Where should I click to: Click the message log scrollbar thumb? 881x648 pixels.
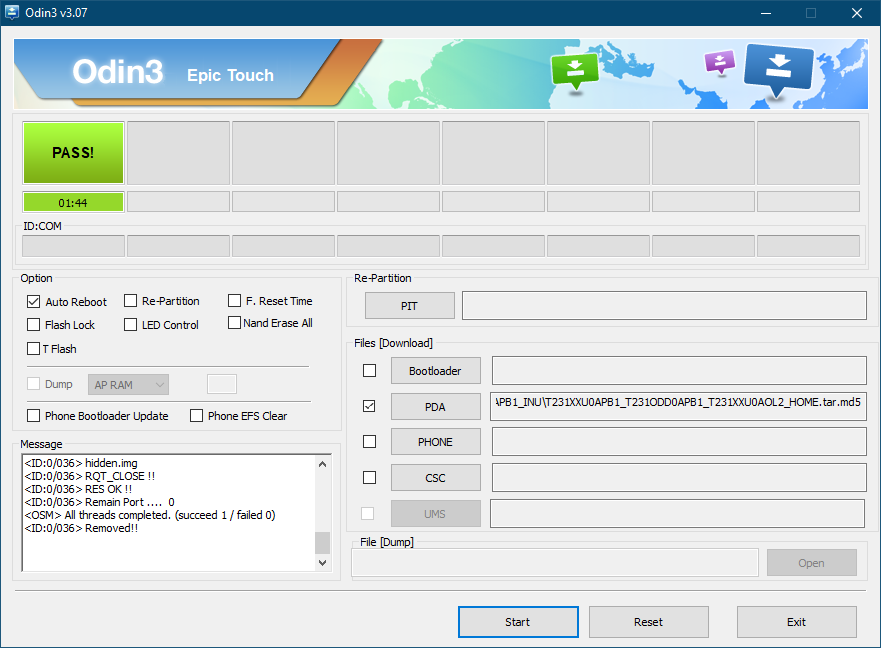click(x=323, y=543)
